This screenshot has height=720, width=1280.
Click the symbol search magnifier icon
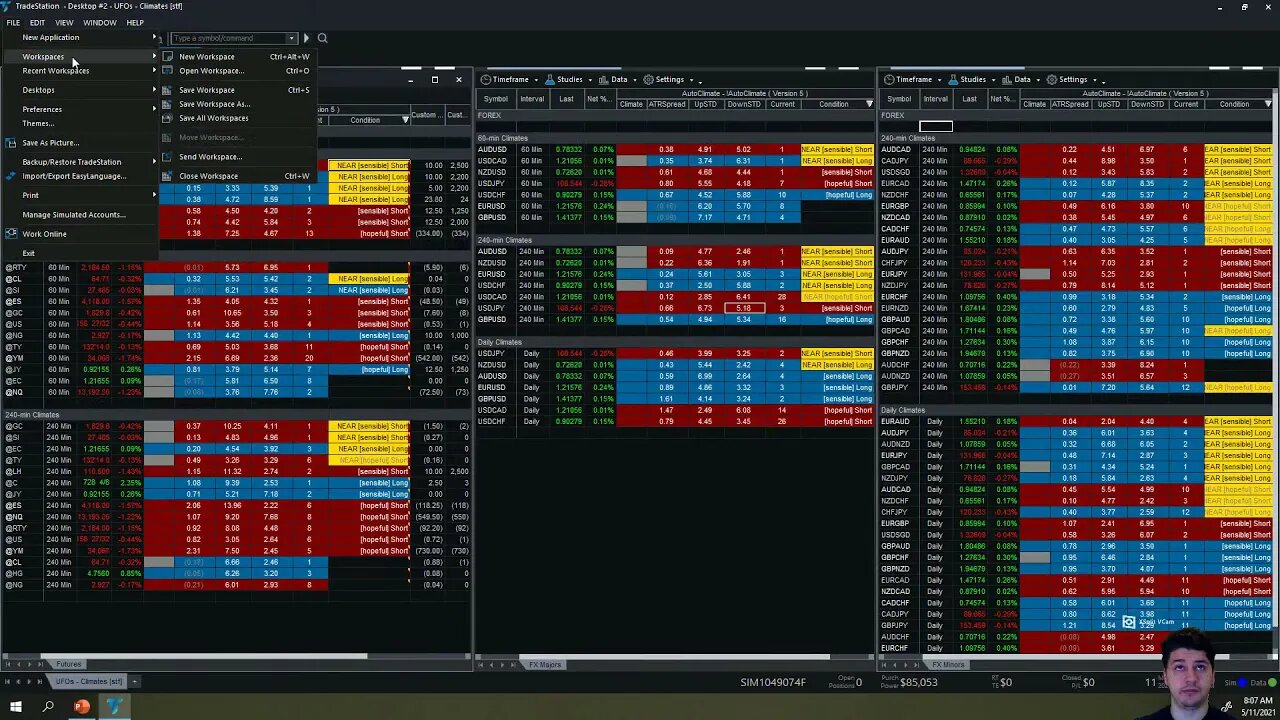click(x=322, y=38)
